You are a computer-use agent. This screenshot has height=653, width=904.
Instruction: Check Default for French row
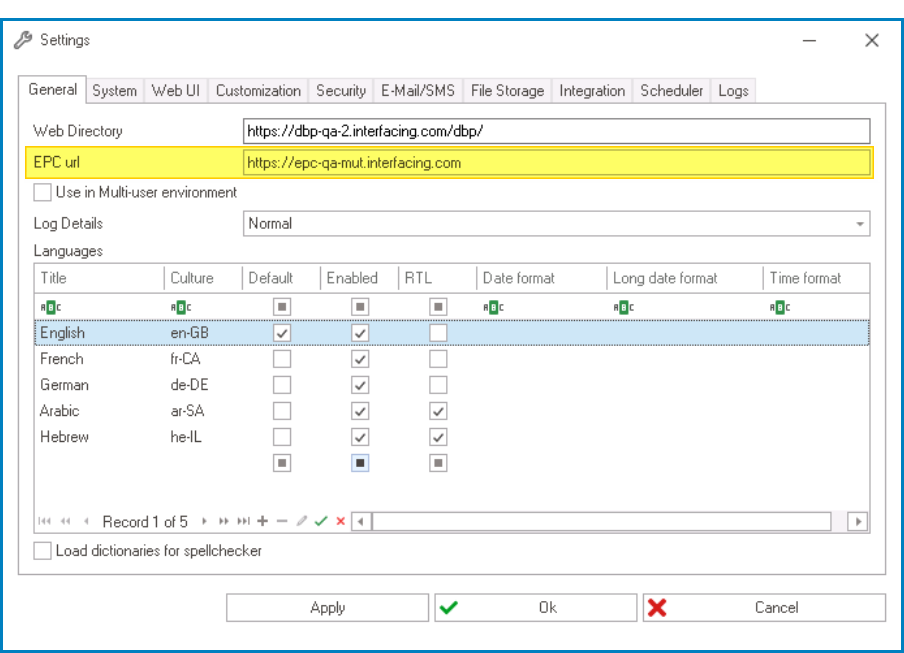(x=282, y=358)
